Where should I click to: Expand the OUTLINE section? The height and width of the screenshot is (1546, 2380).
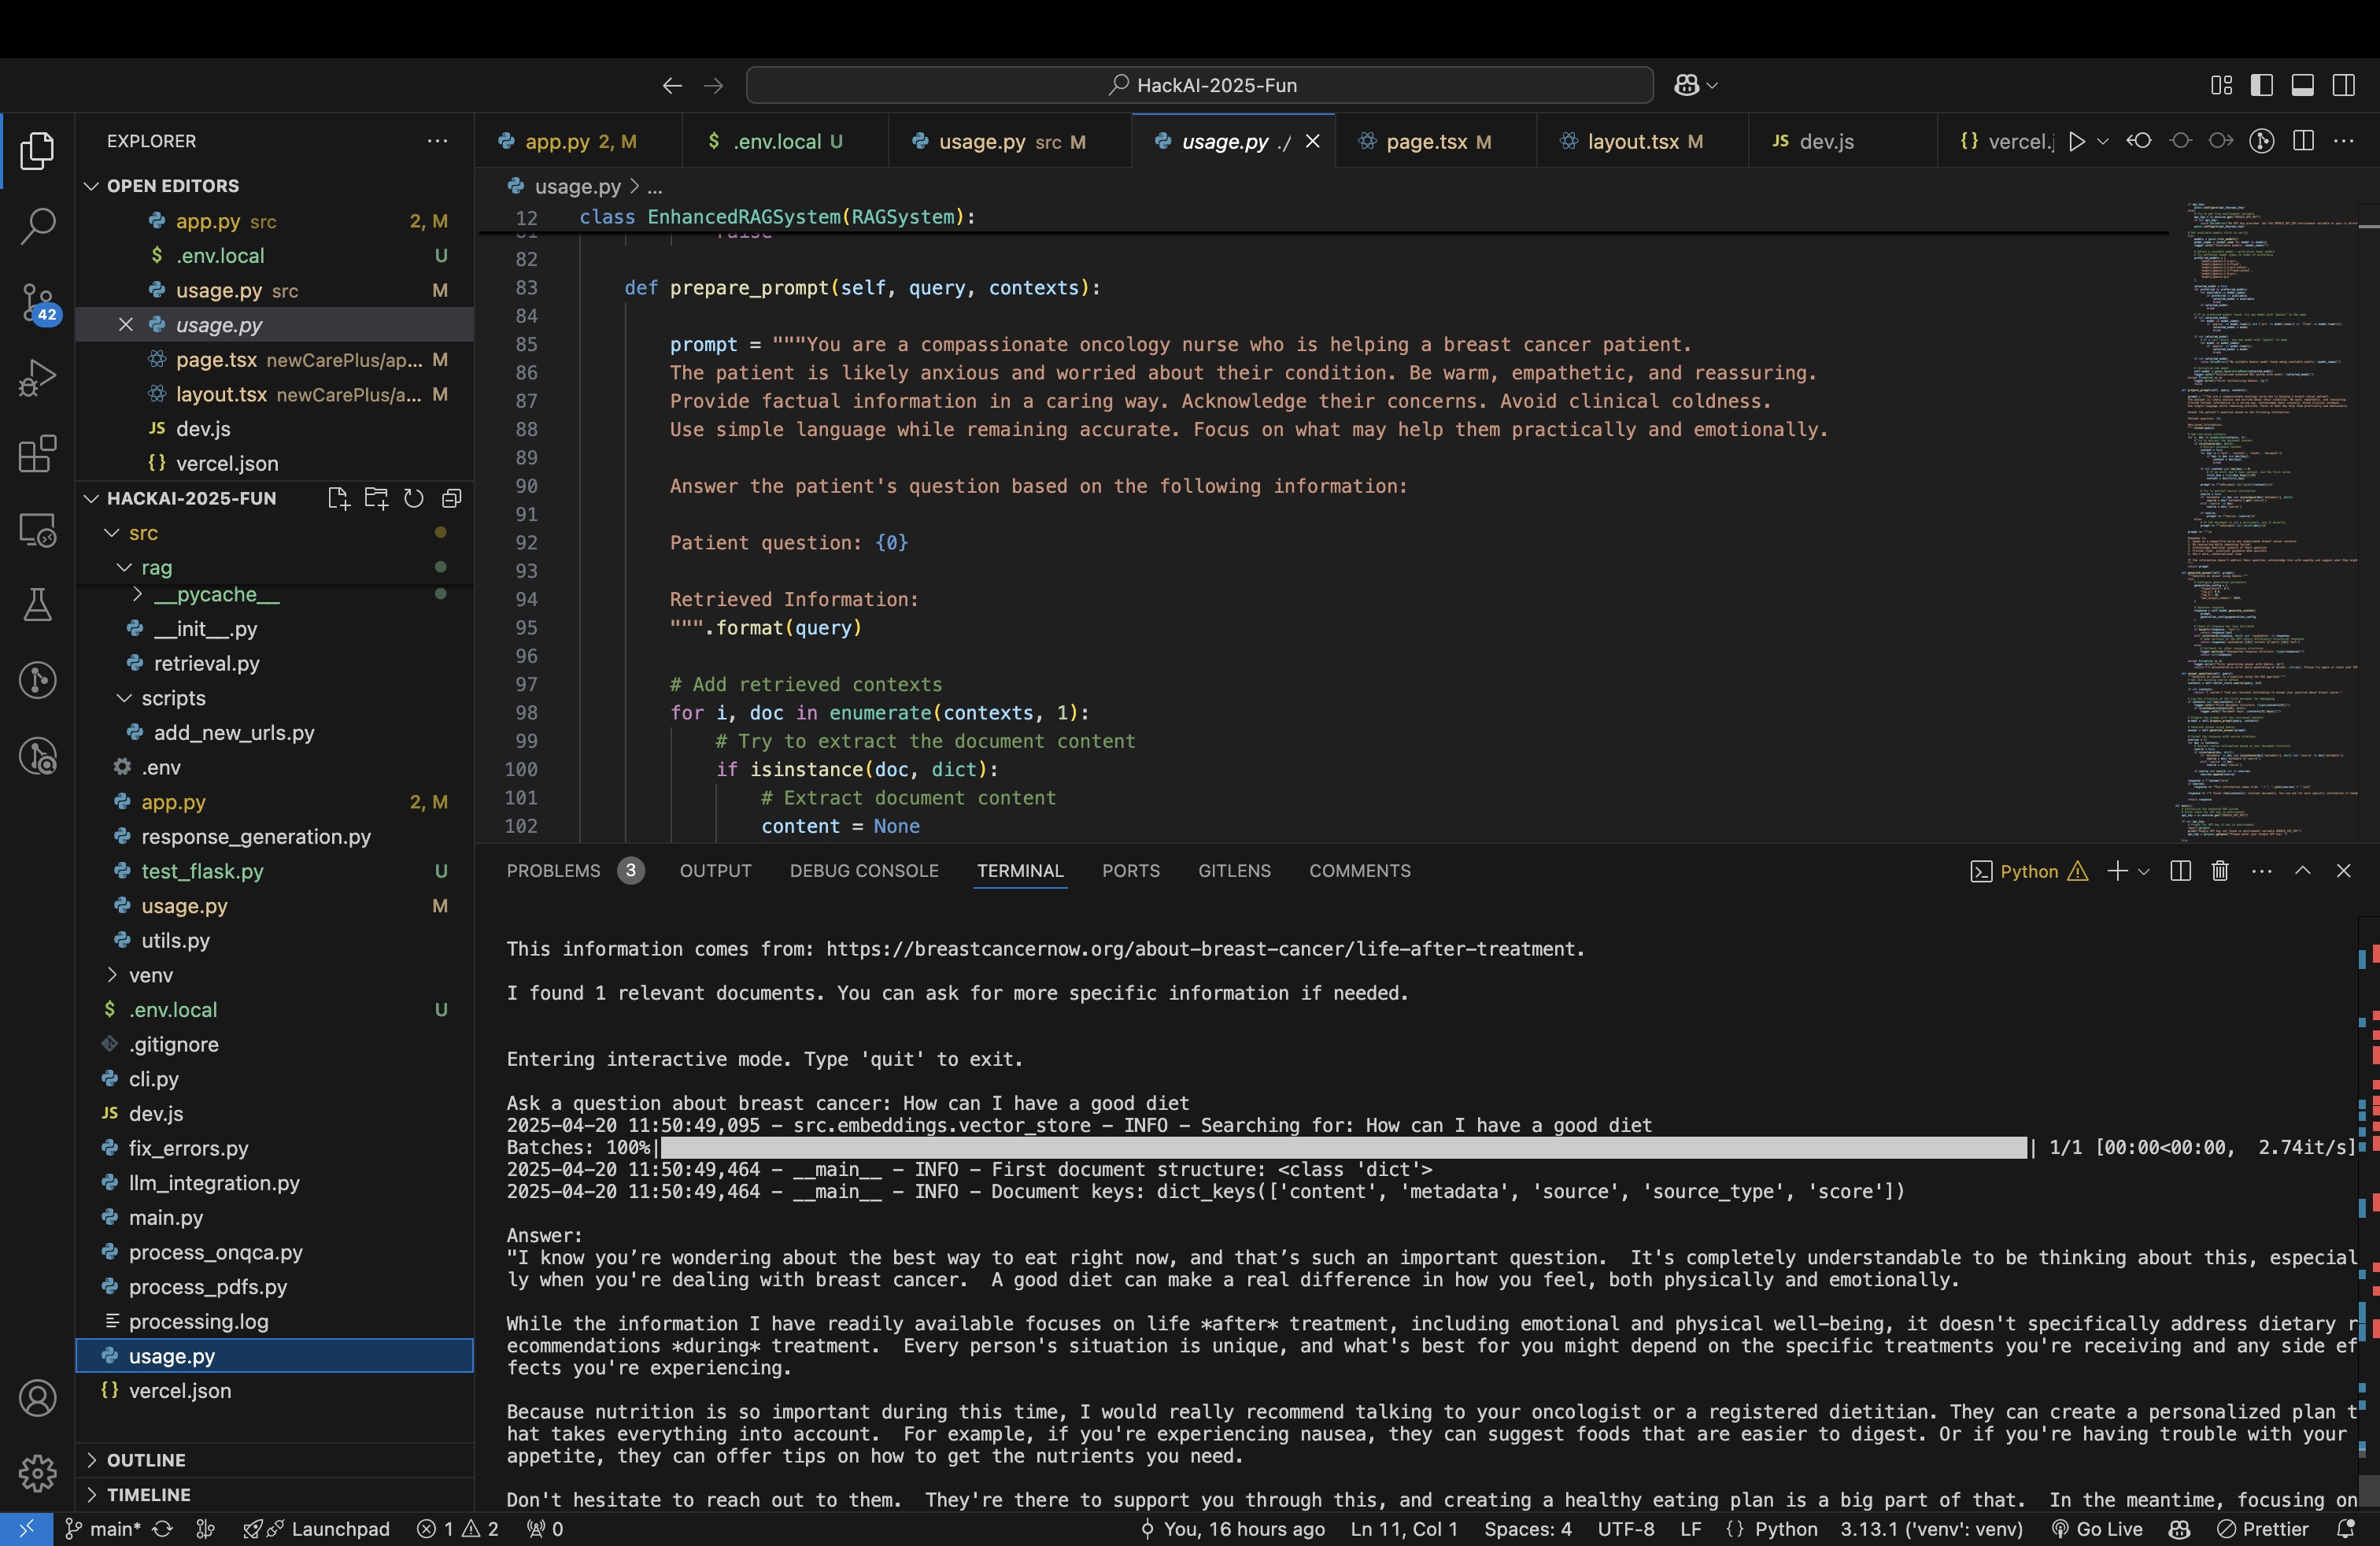(x=146, y=1460)
